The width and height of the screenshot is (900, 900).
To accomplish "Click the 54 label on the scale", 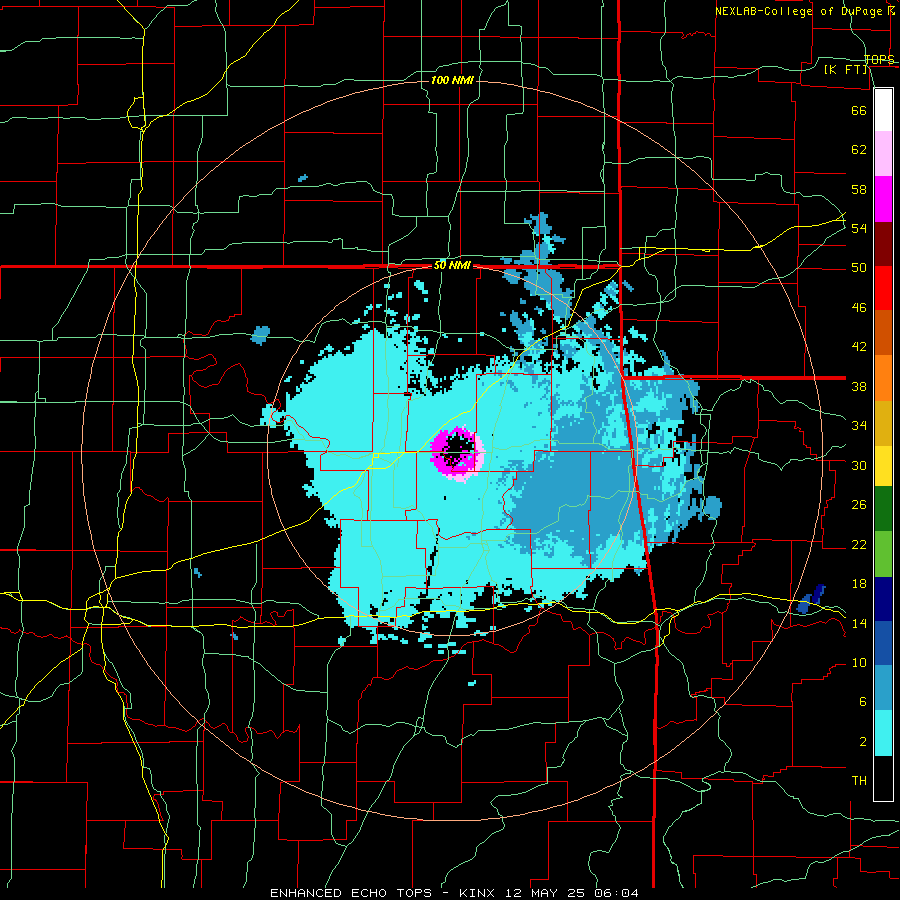I will coord(859,228).
